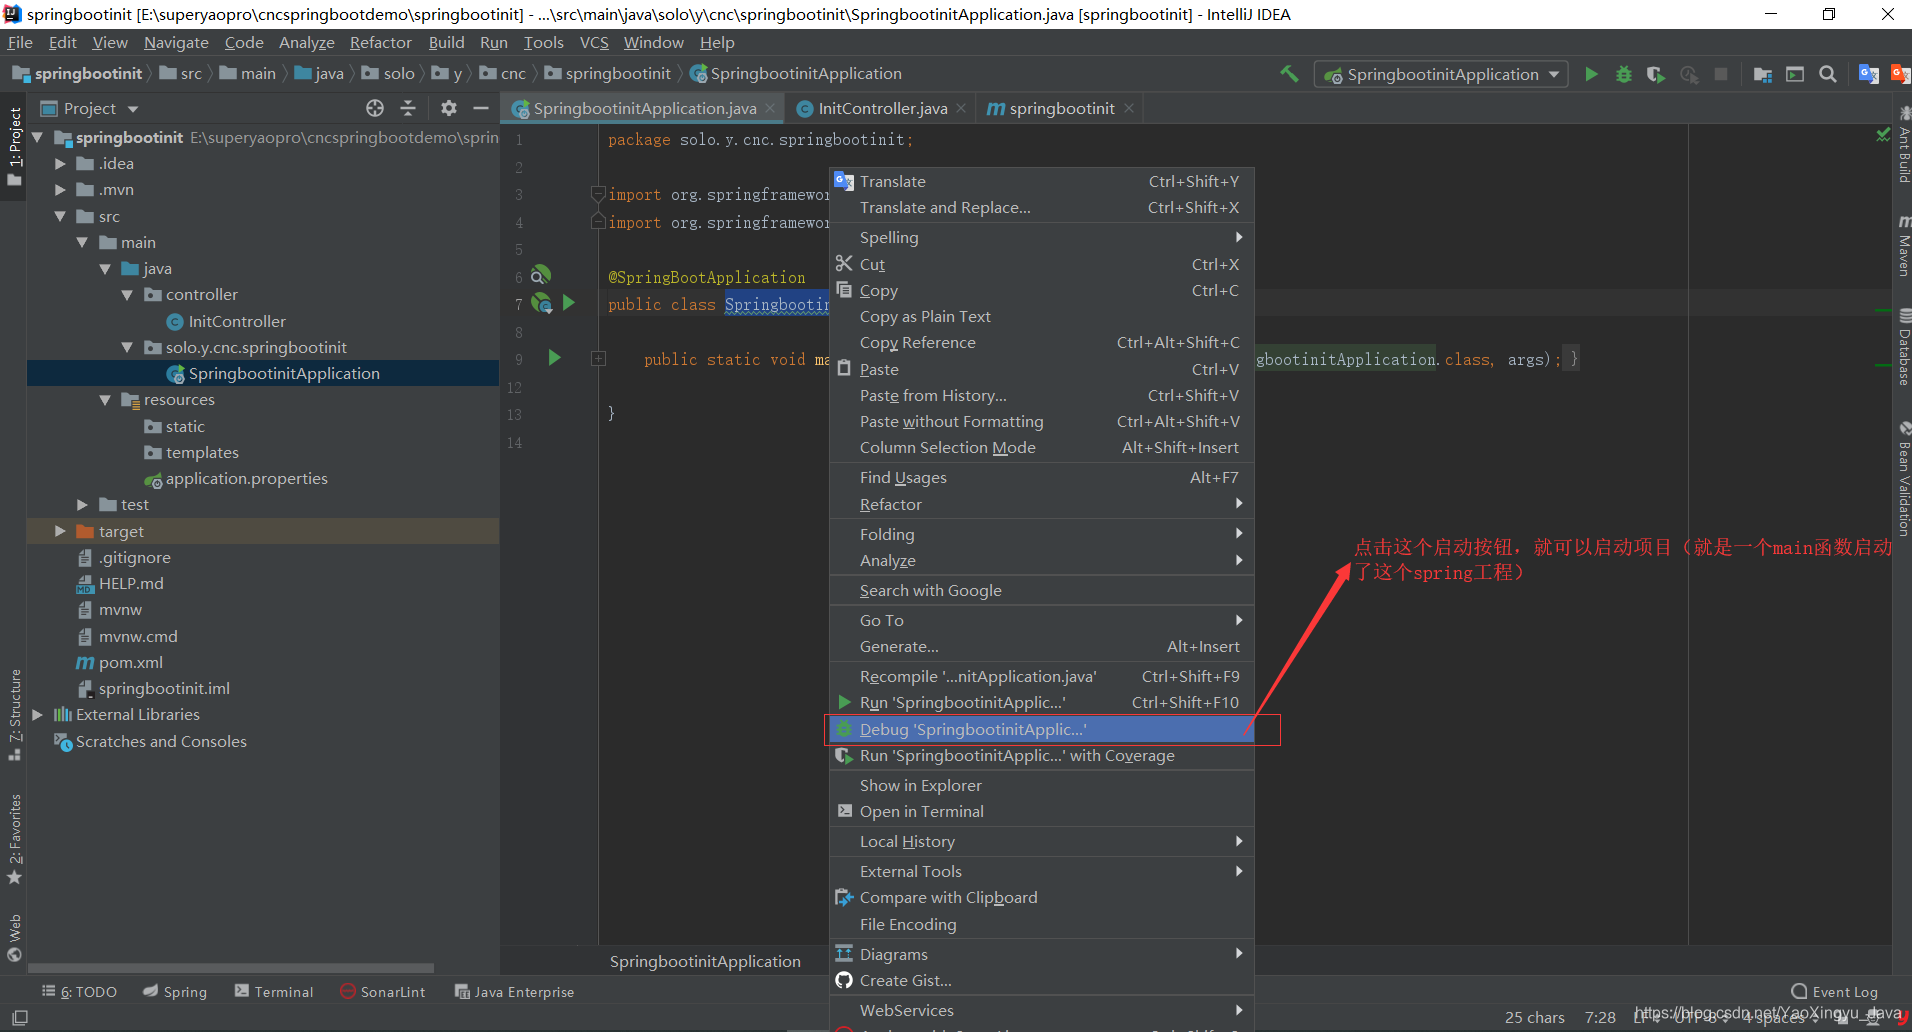
Task: Choose Run 'SpringbootinitApplic...' in context menu
Action: [x=1042, y=703]
